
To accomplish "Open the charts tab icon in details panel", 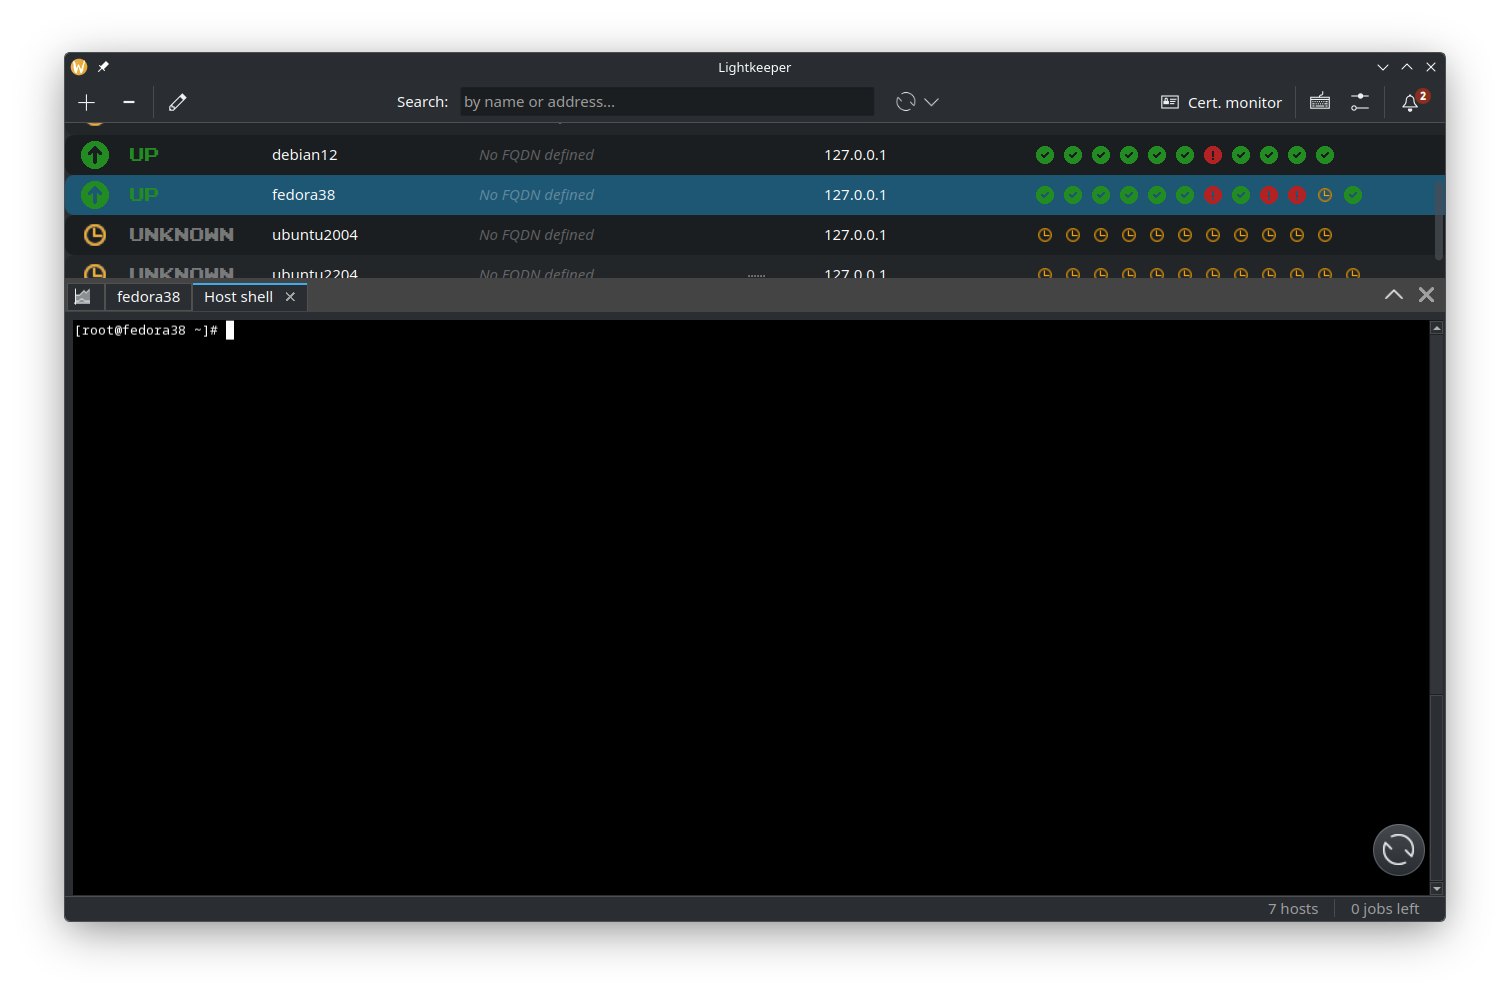I will click(83, 297).
